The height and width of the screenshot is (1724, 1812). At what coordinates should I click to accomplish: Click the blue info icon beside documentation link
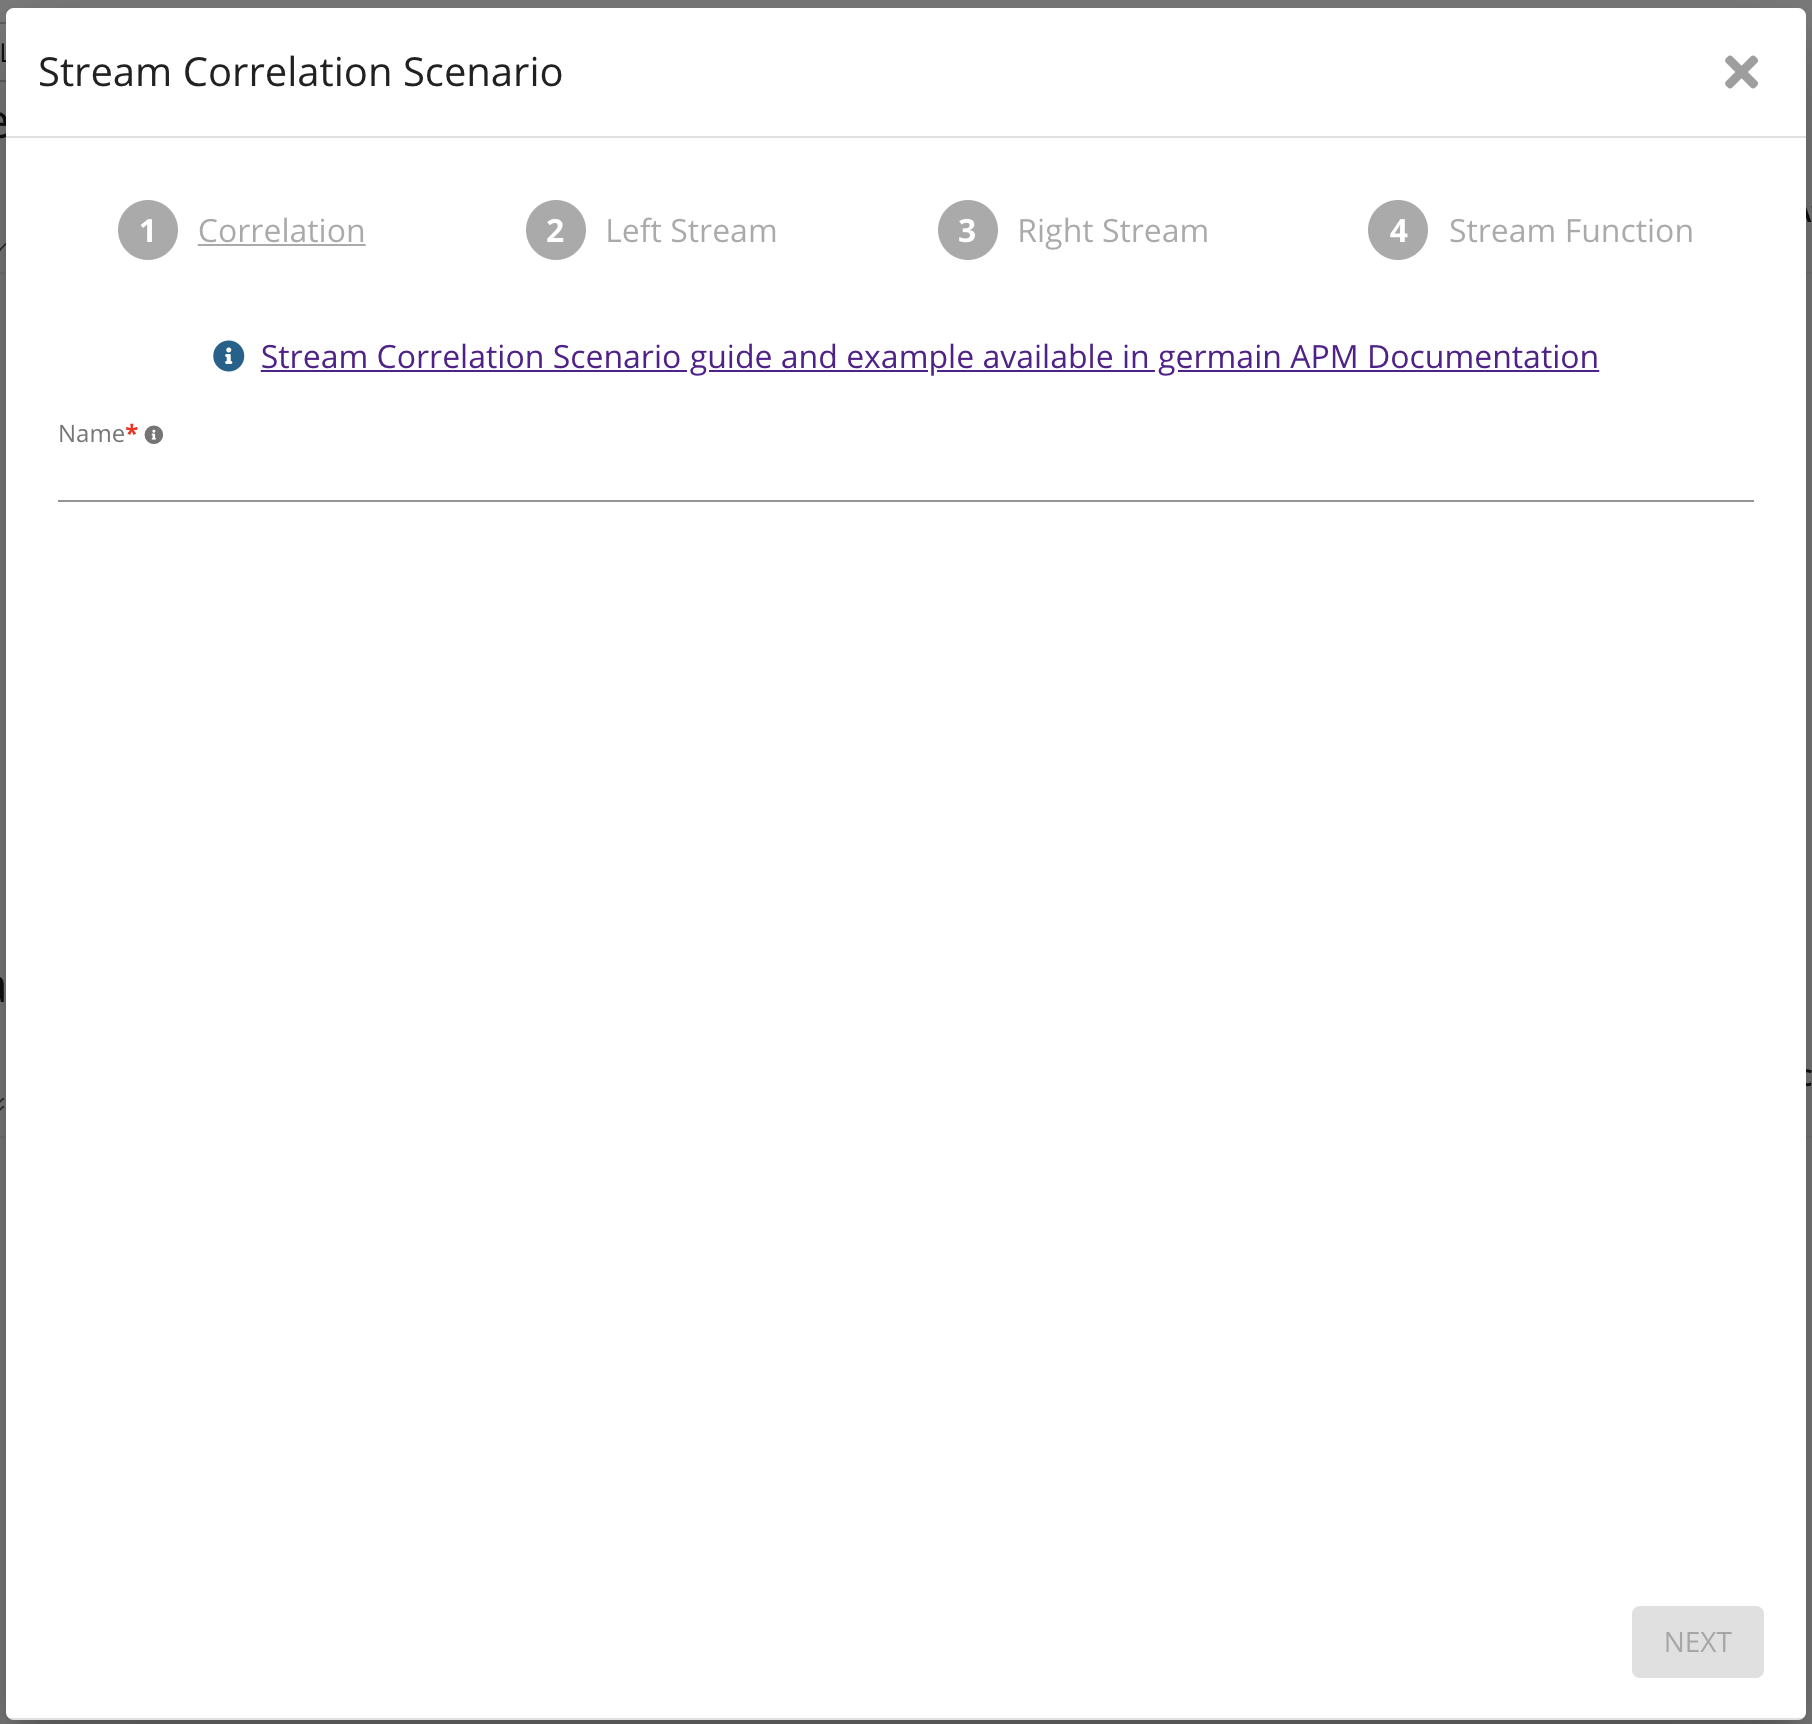point(229,356)
